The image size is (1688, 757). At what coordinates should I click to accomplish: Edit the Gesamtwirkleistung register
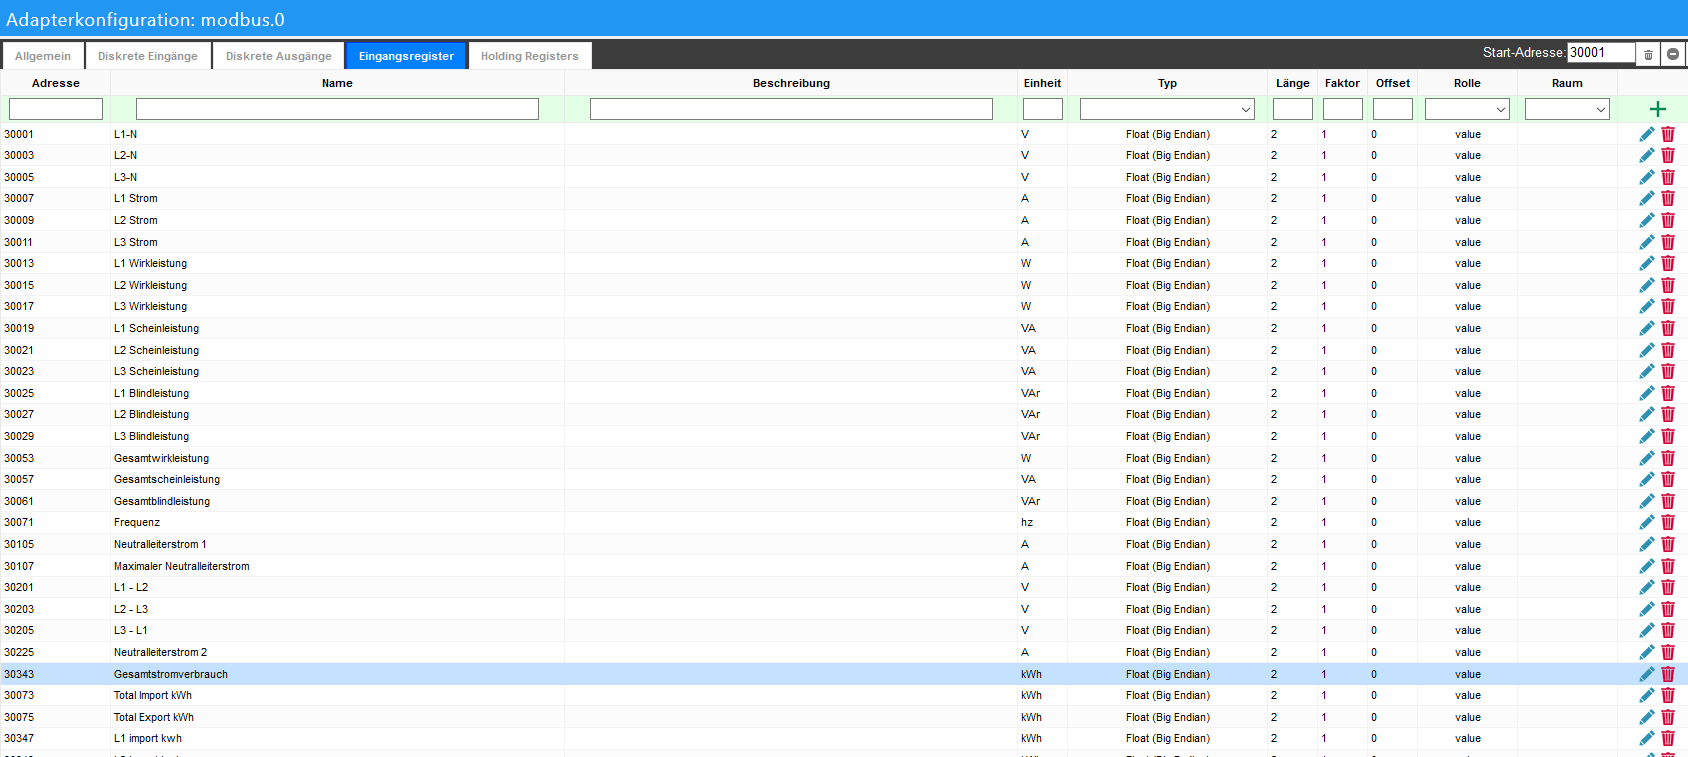[1646, 458]
